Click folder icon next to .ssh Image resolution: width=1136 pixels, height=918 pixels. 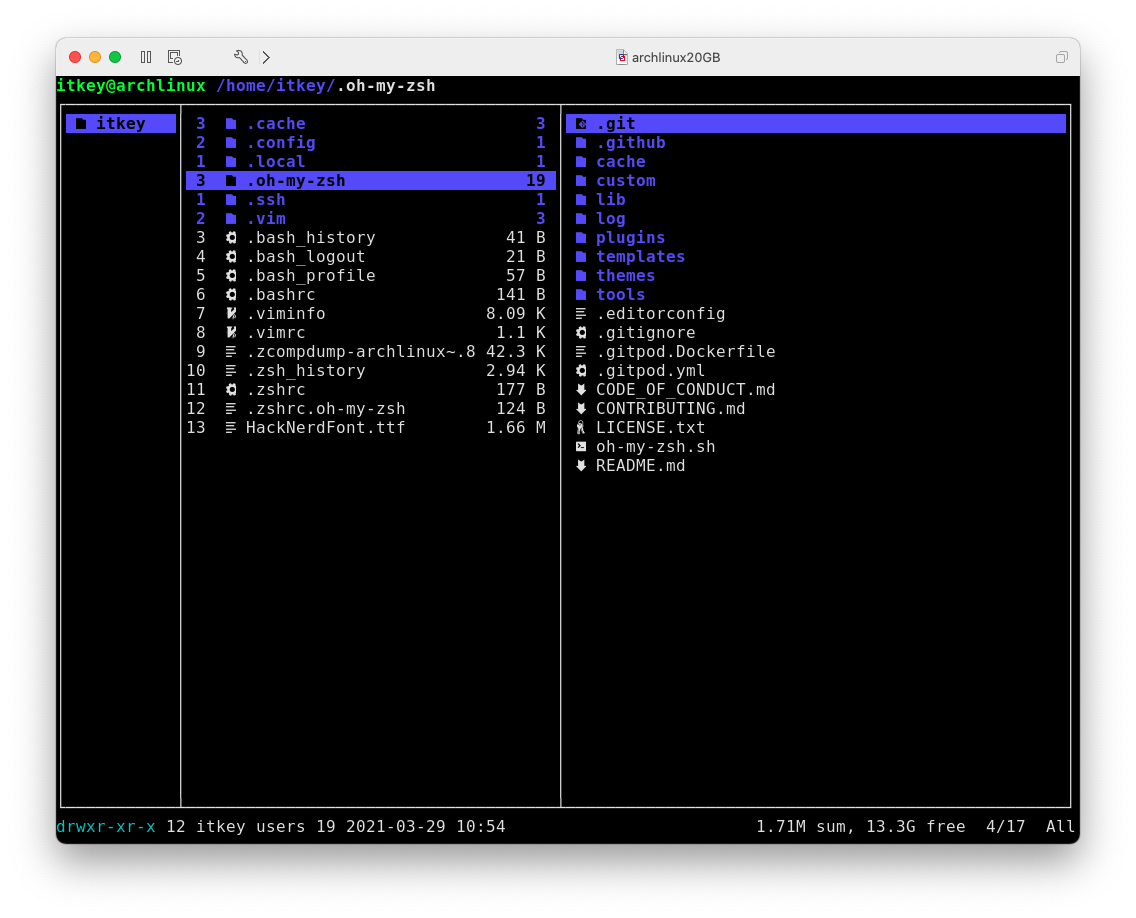pyautogui.click(x=231, y=200)
